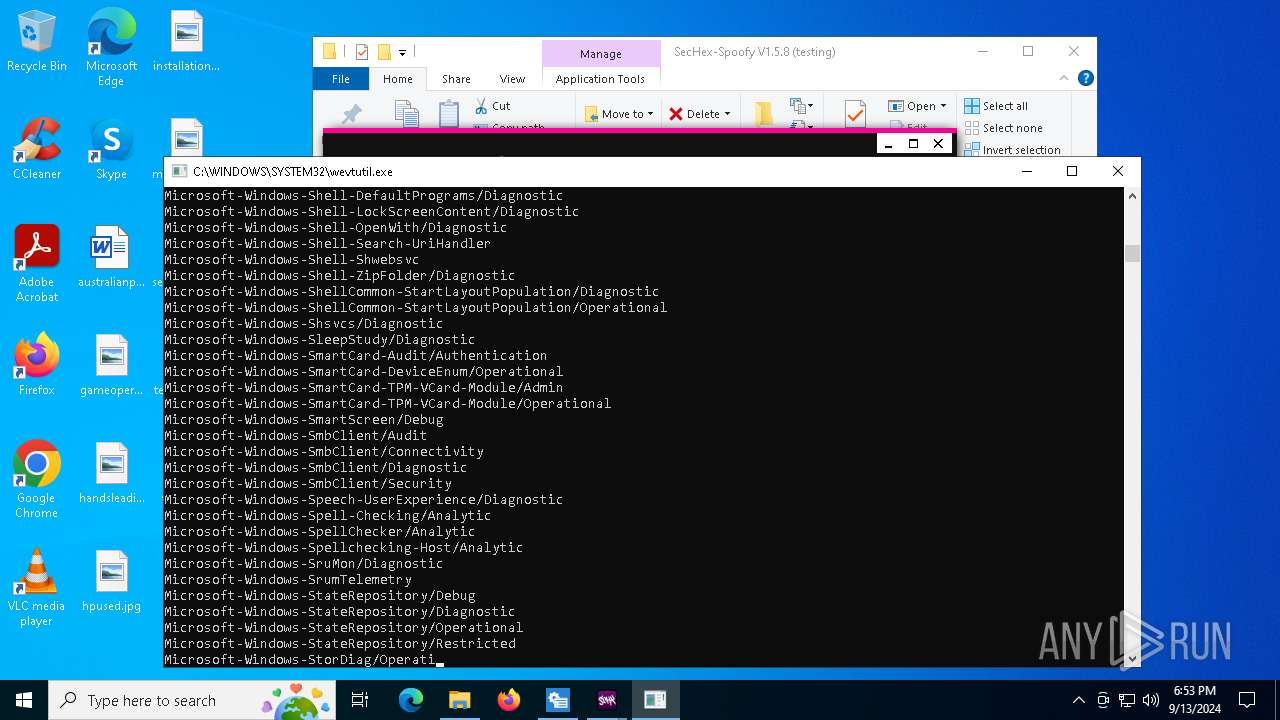Select the handsleadi... desktop image file

[x=111, y=473]
